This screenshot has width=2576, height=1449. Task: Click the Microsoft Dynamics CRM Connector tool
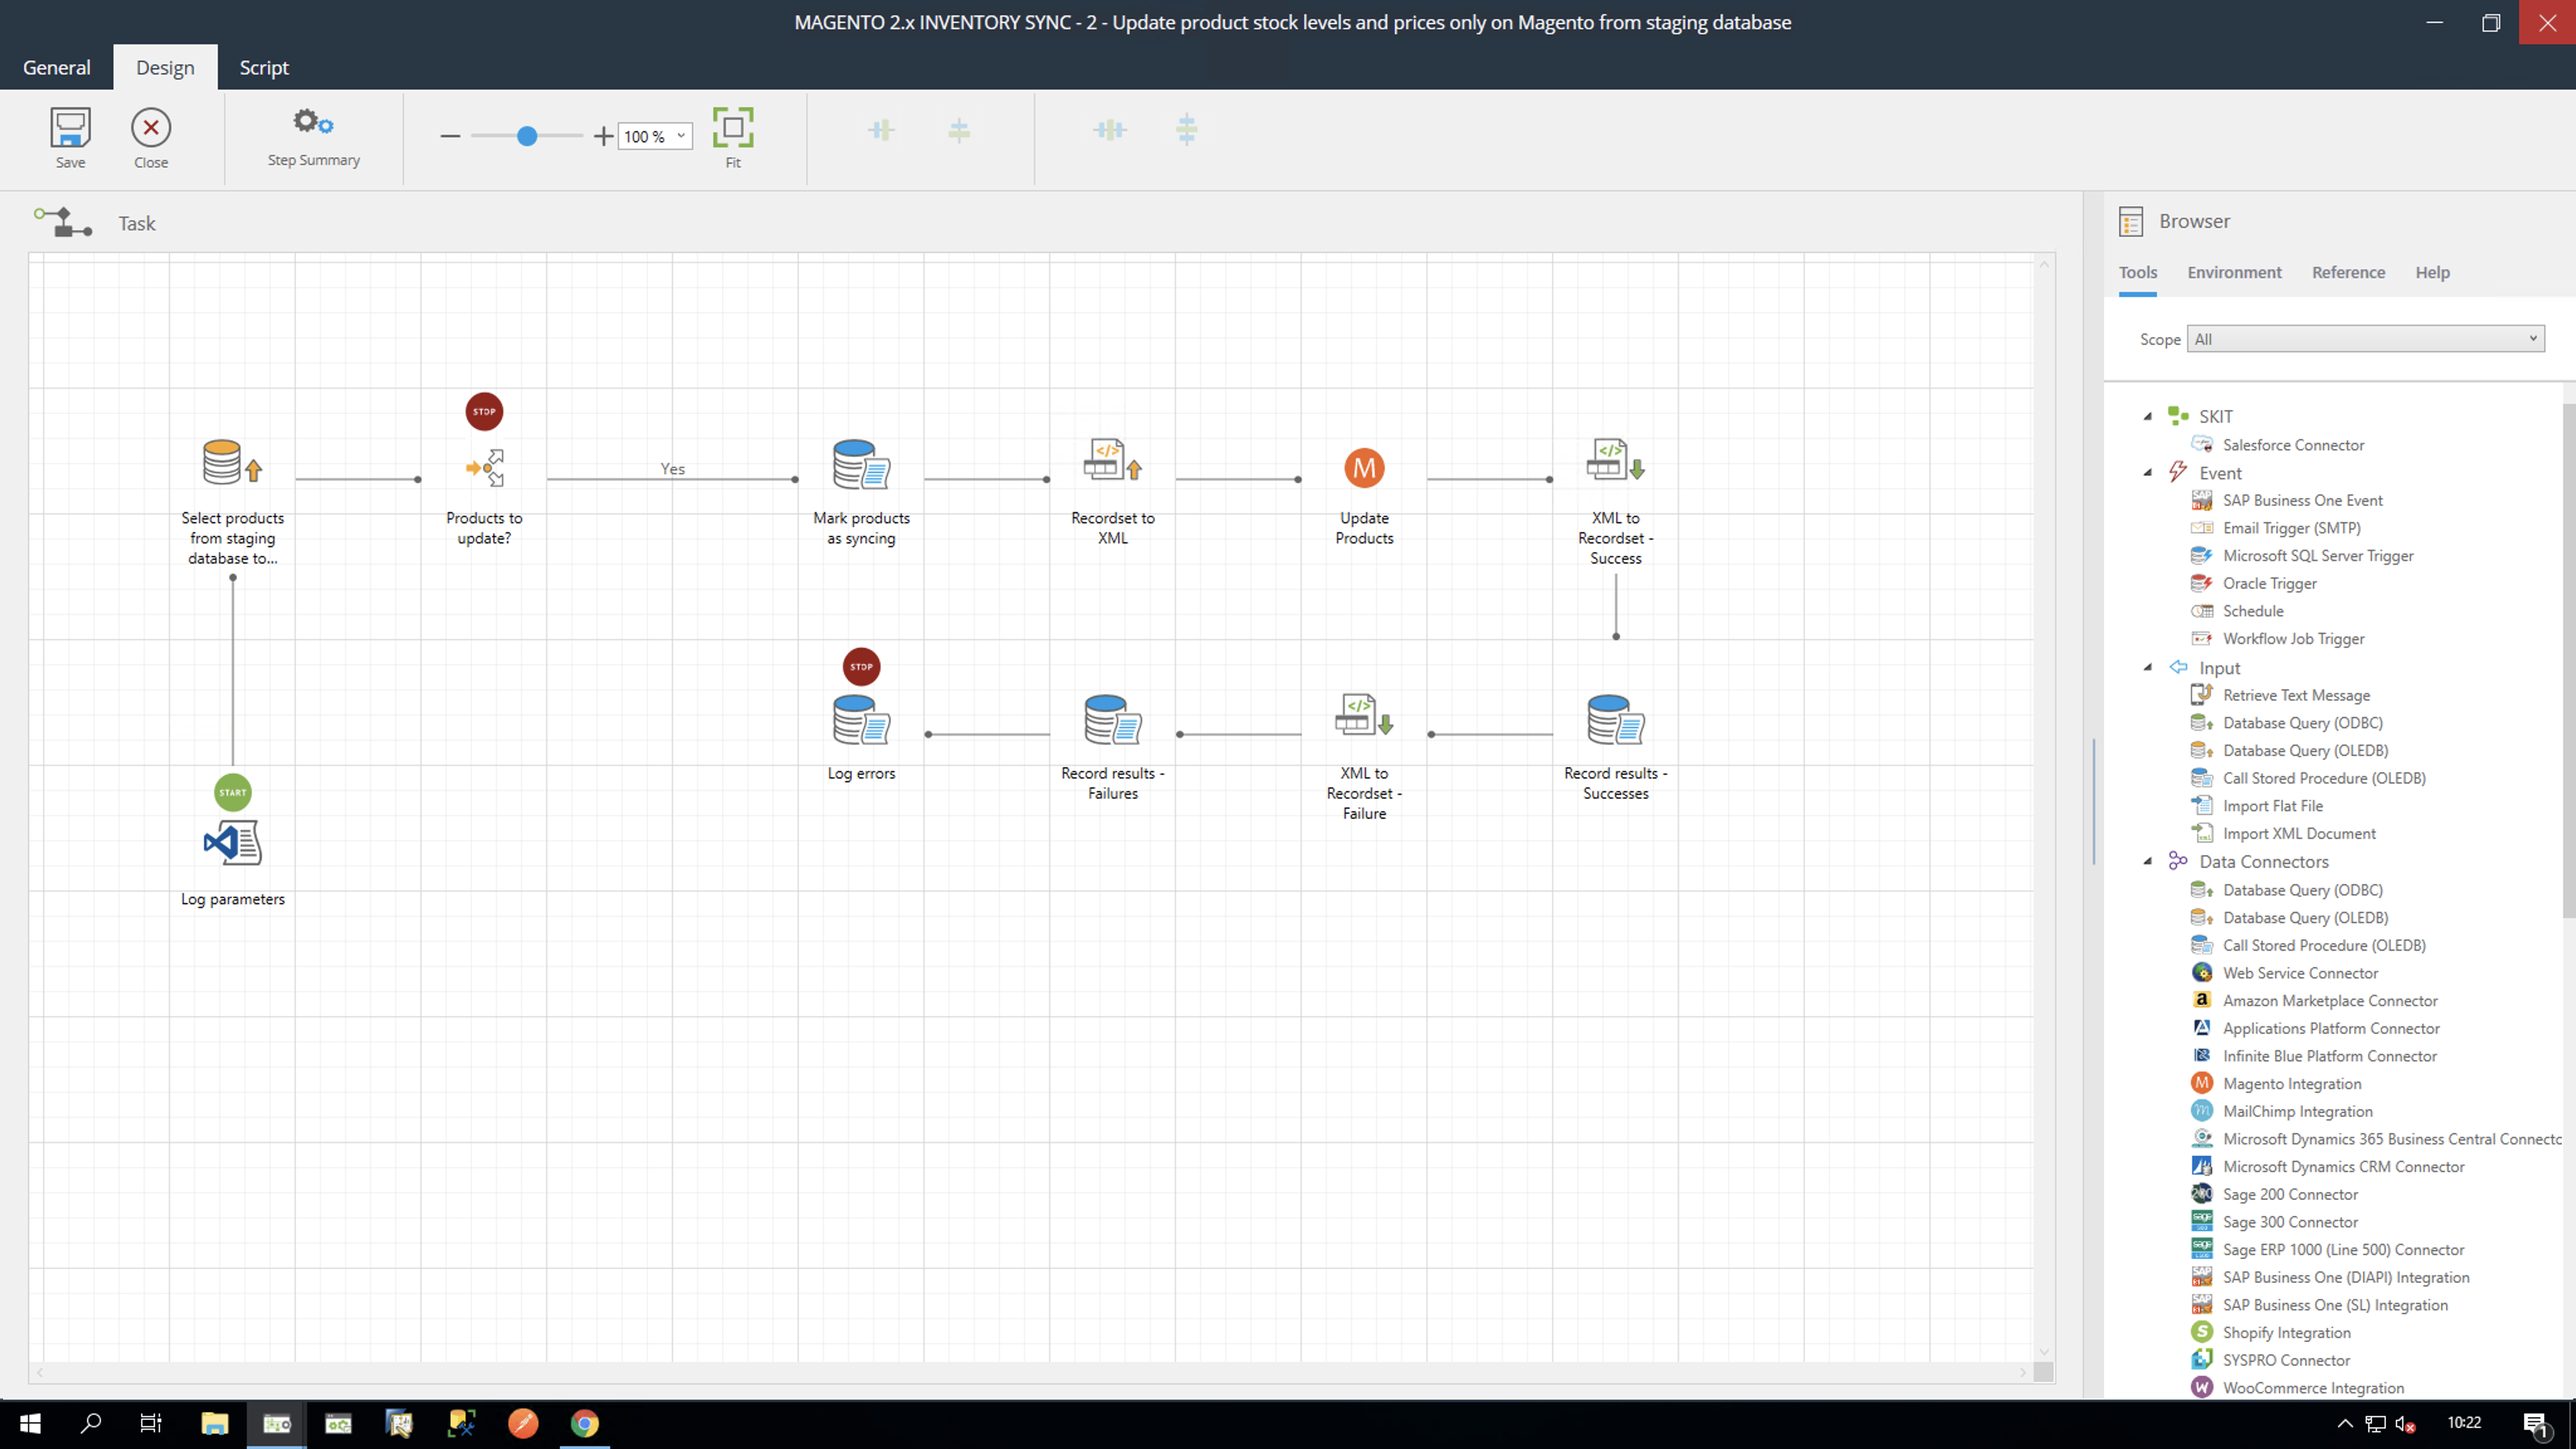2343,1166
